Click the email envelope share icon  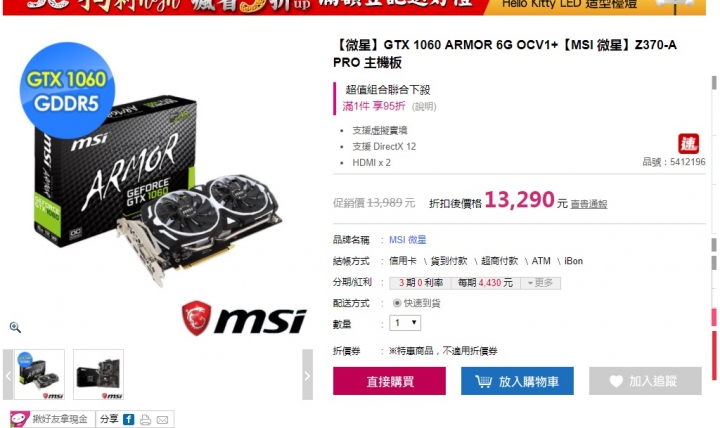click(x=162, y=420)
